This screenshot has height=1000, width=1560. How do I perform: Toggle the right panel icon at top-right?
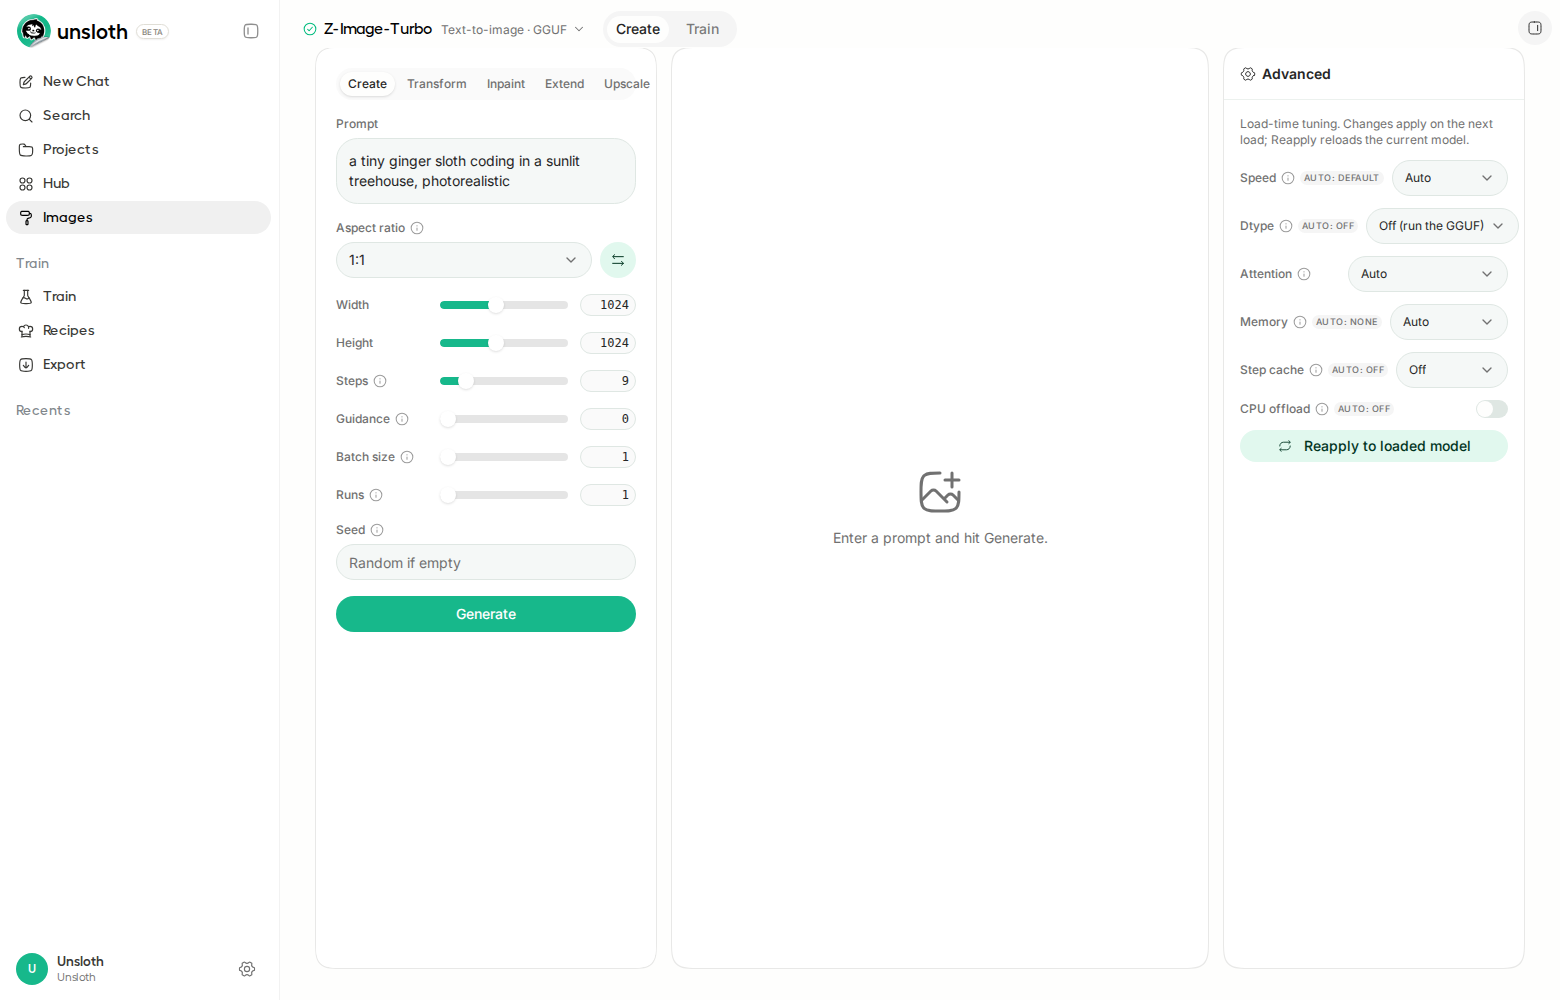(x=1535, y=28)
